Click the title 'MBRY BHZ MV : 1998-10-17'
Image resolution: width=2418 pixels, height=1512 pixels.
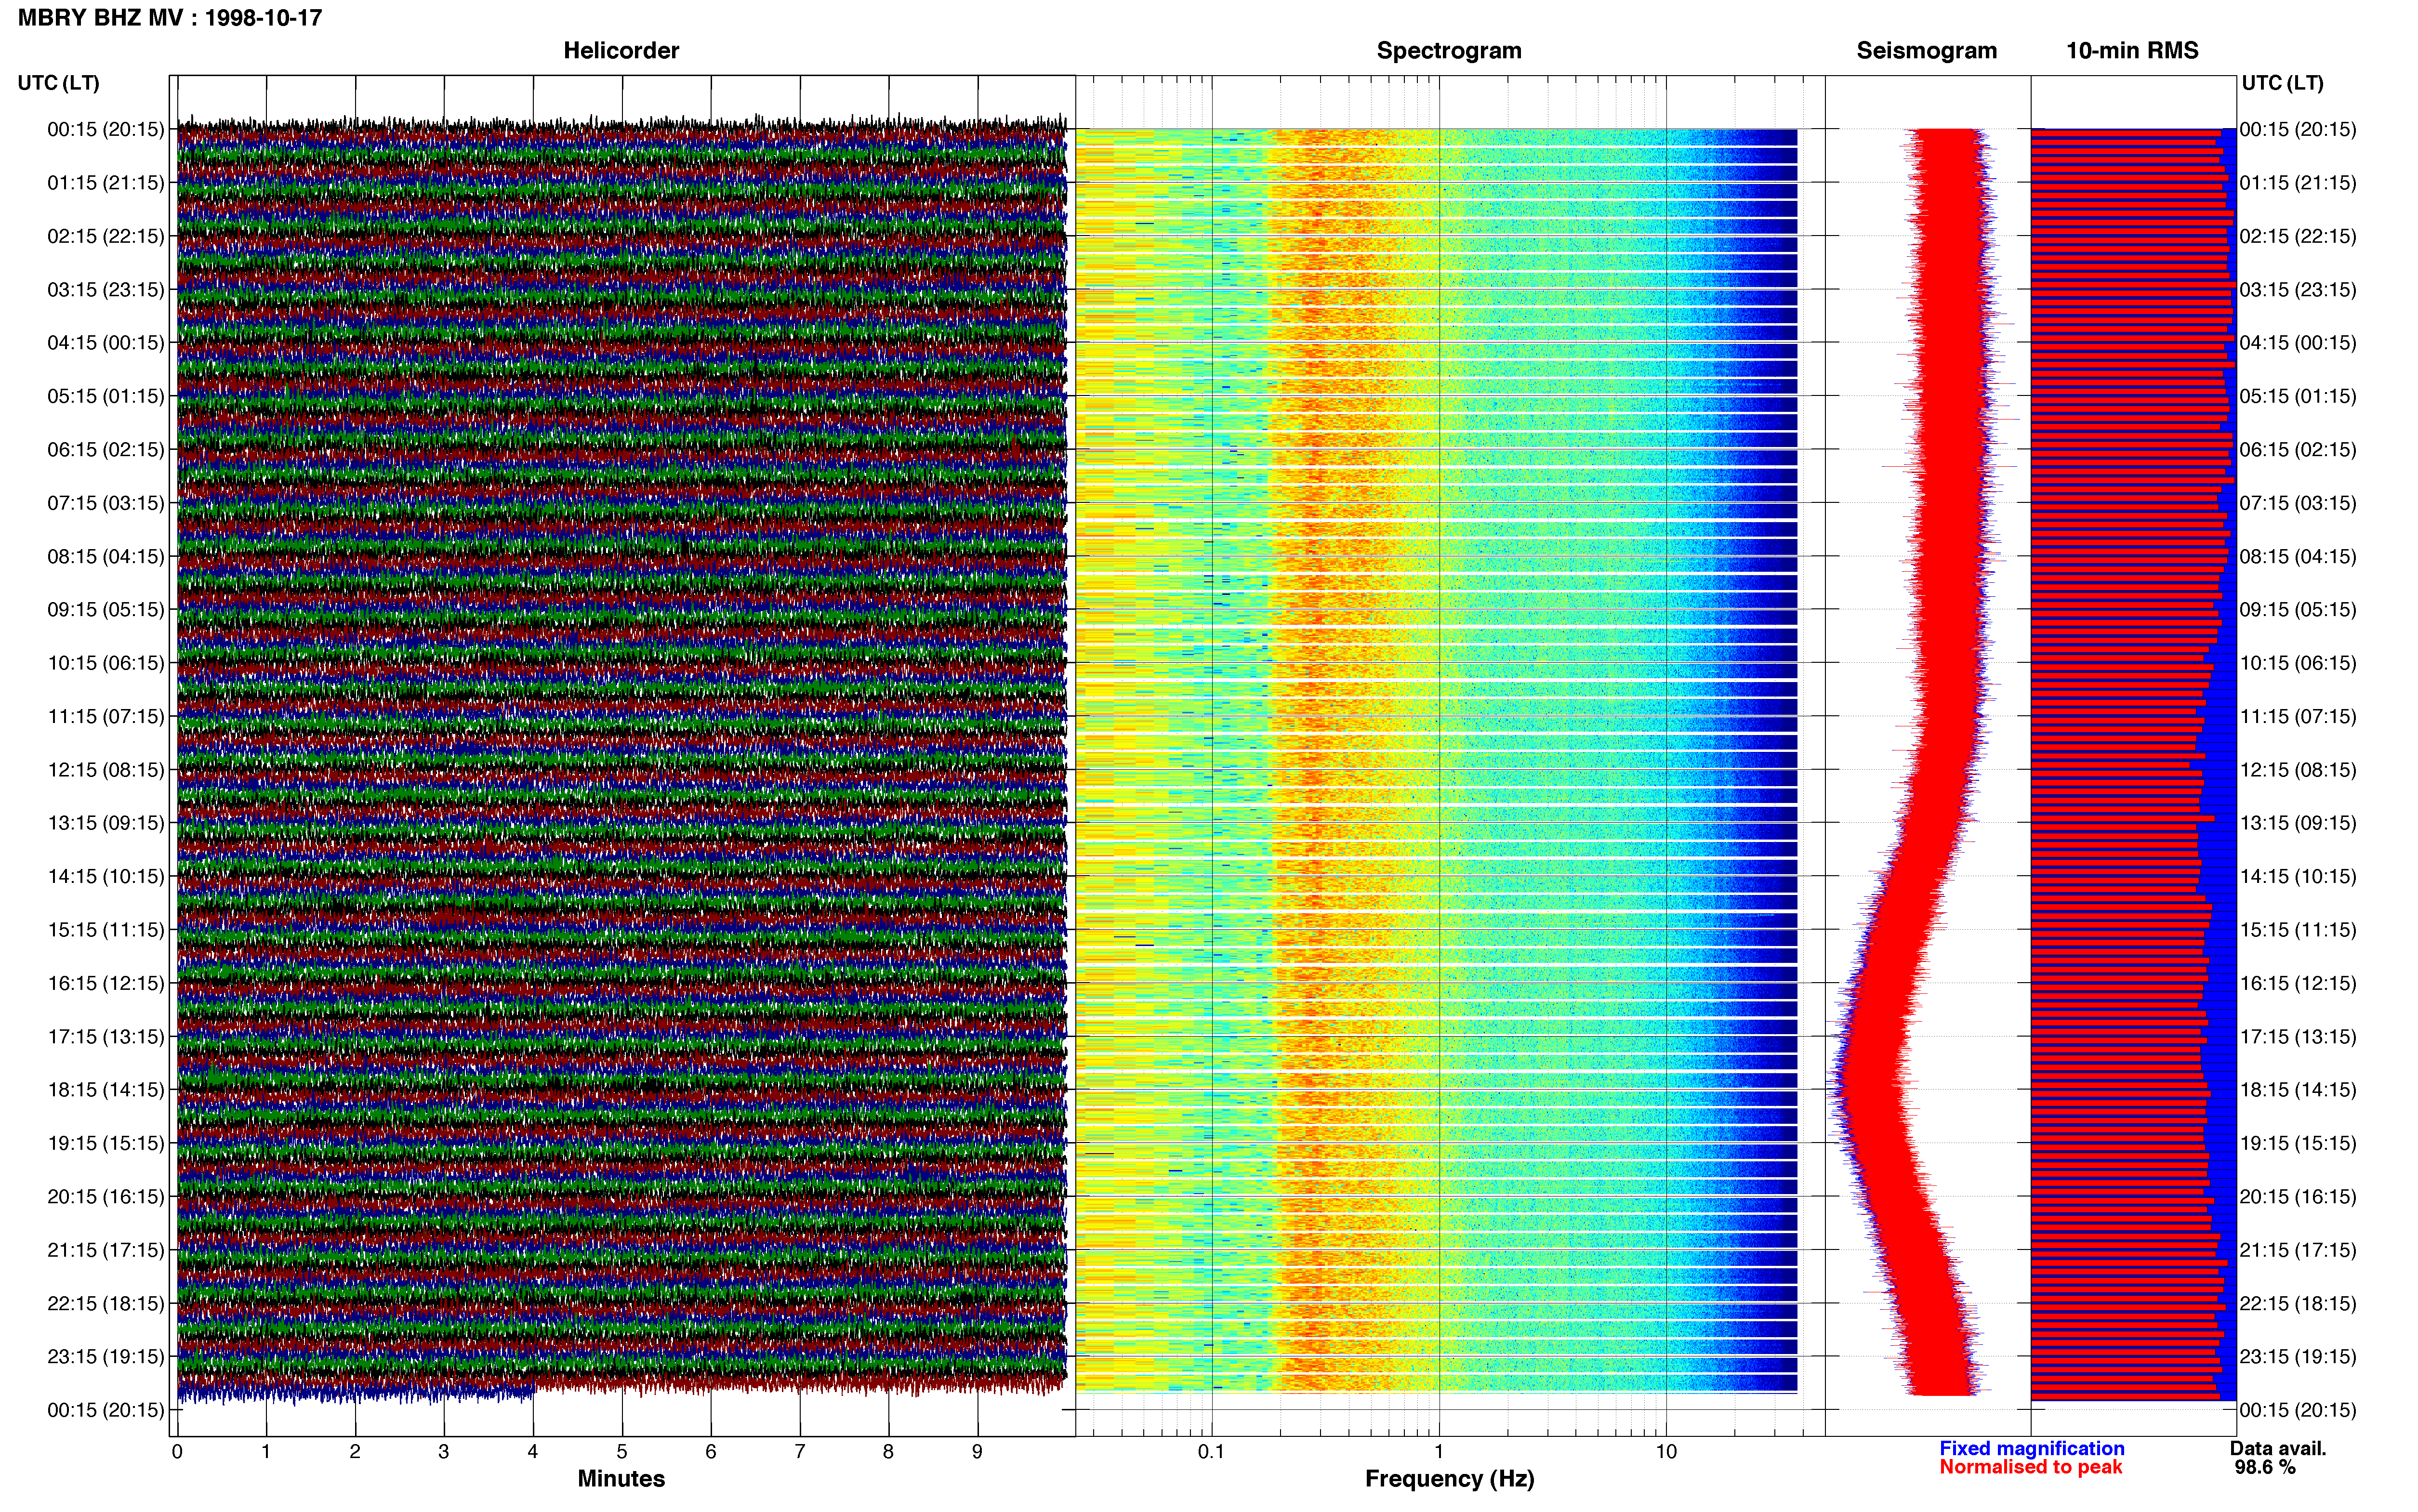click(170, 18)
